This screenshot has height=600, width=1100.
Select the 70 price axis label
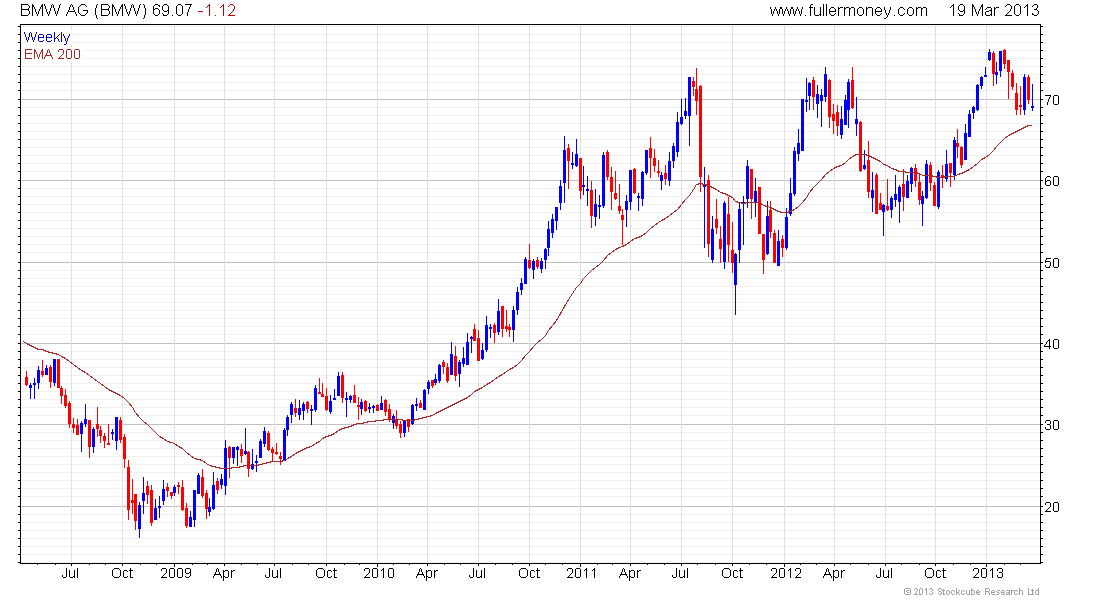1052,100
